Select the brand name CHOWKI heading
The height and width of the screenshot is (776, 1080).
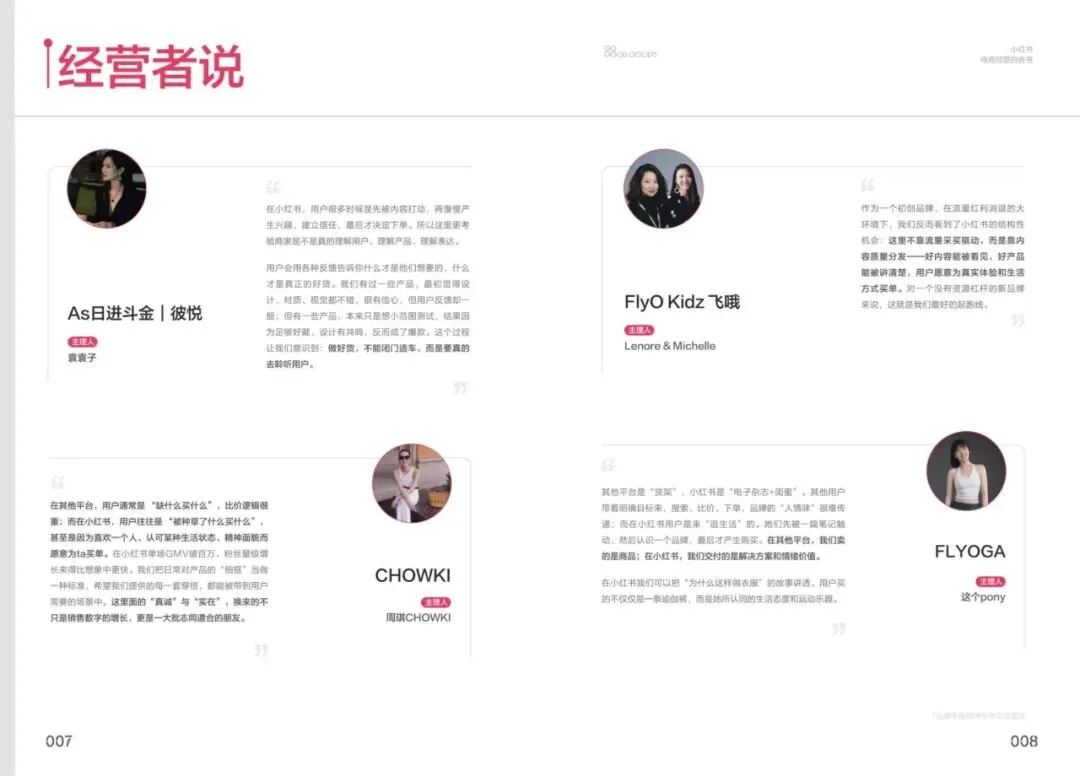413,575
